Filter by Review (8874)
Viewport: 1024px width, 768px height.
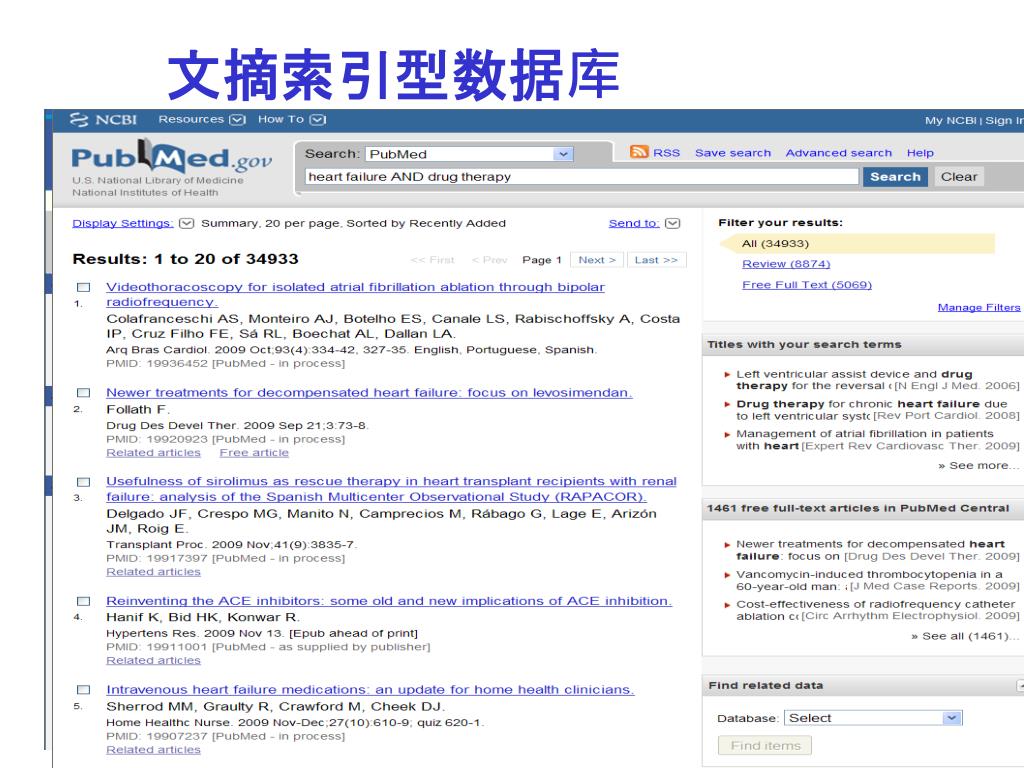pyautogui.click(x=786, y=264)
